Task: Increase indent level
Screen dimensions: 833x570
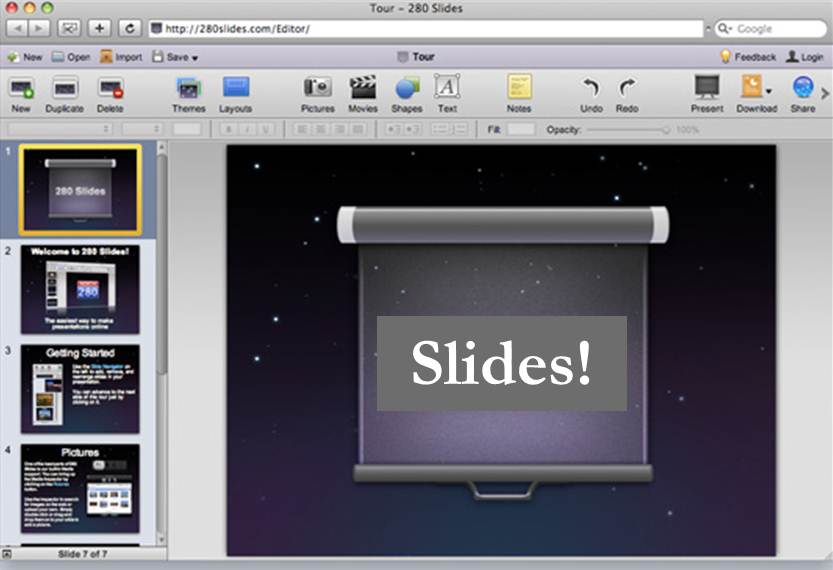Action: tap(412, 129)
